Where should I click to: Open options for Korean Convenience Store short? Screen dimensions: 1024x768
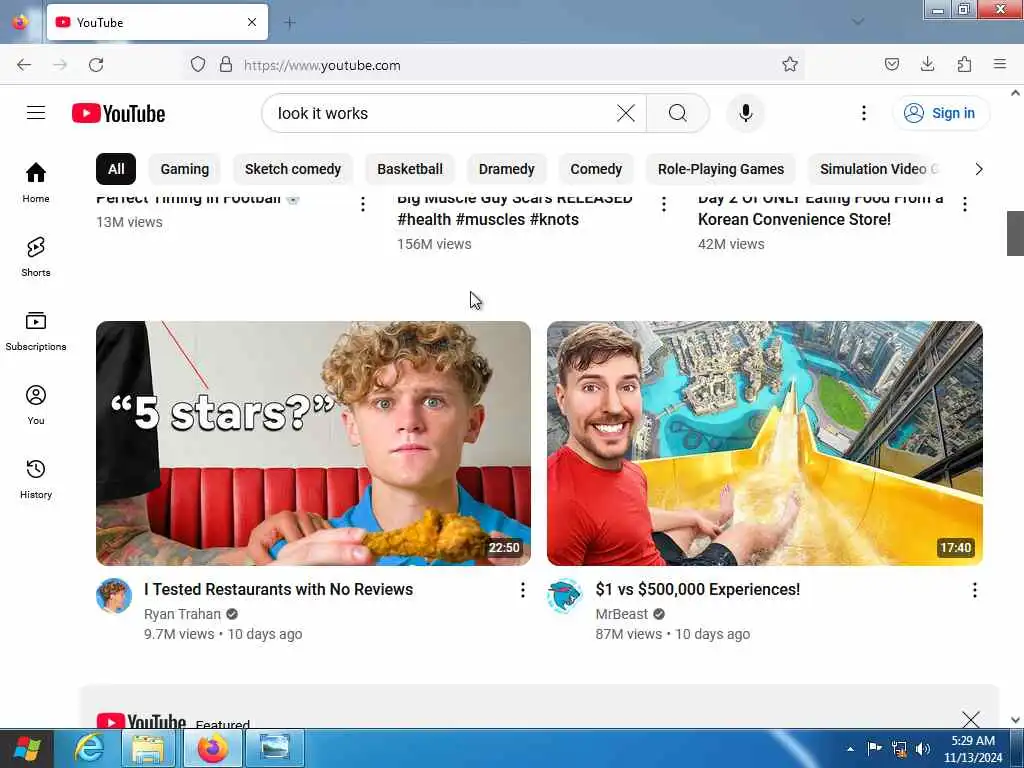965,204
